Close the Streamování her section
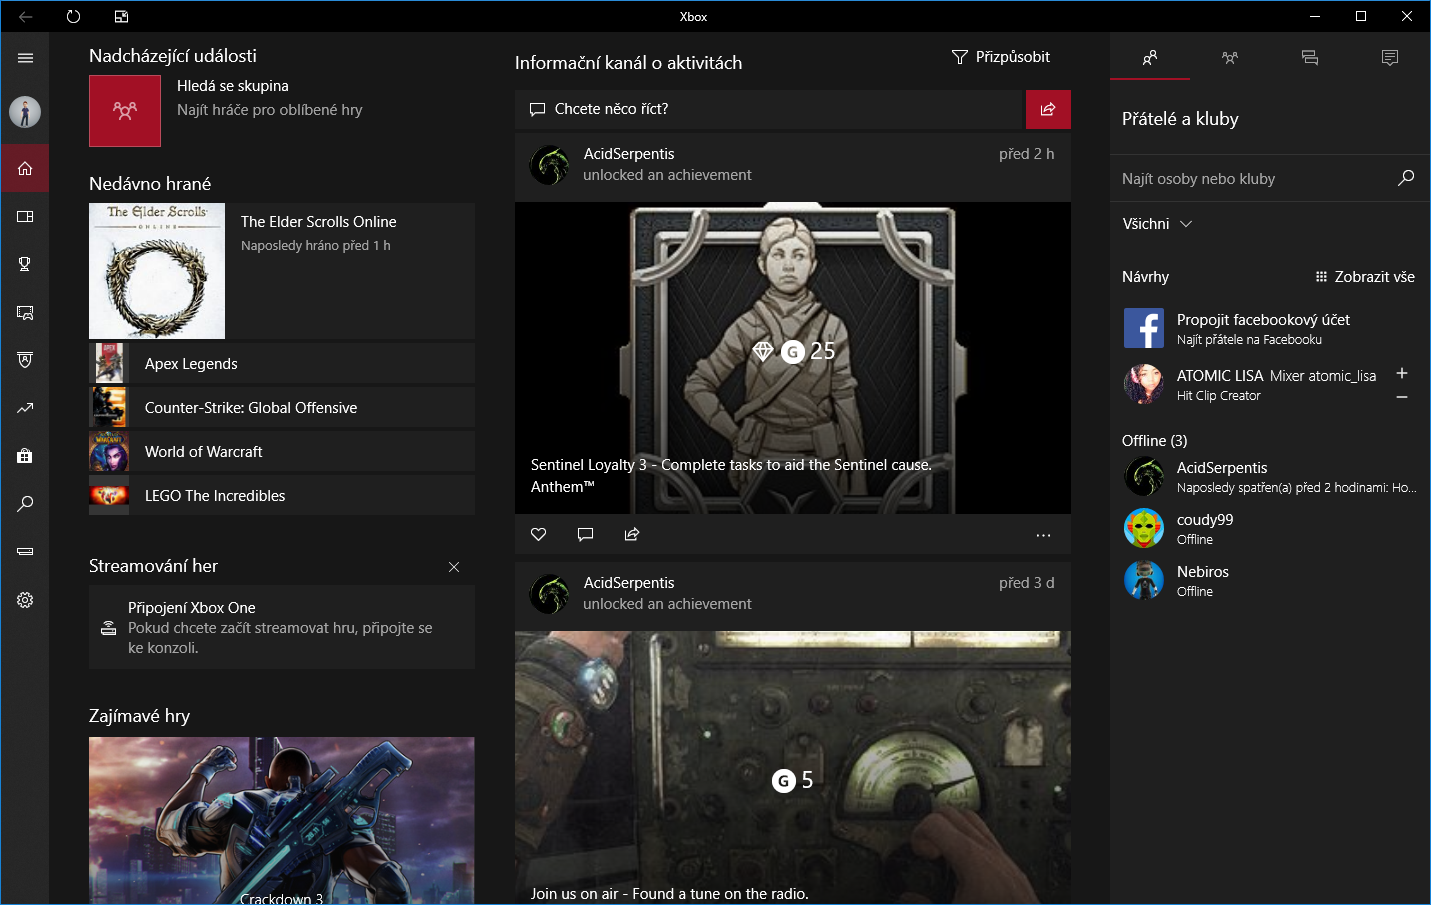This screenshot has height=905, width=1431. pyautogui.click(x=454, y=567)
